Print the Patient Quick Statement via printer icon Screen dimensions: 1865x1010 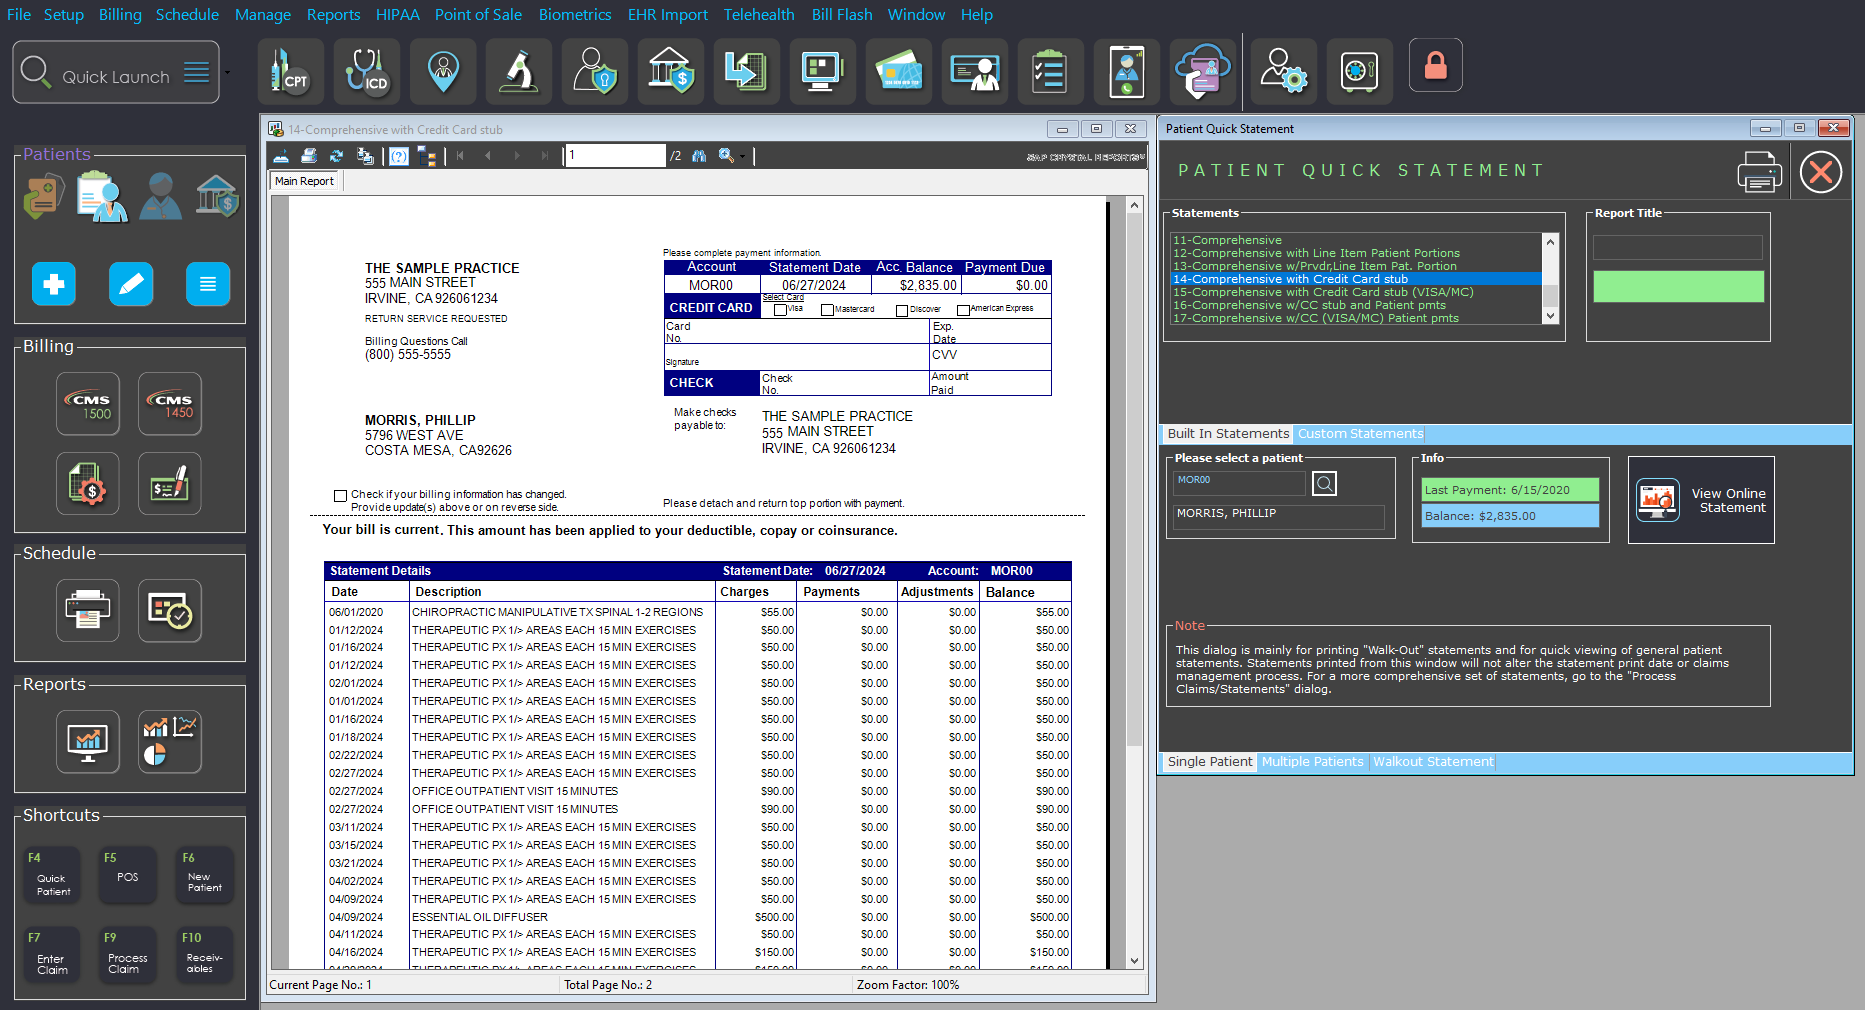[x=1758, y=172]
